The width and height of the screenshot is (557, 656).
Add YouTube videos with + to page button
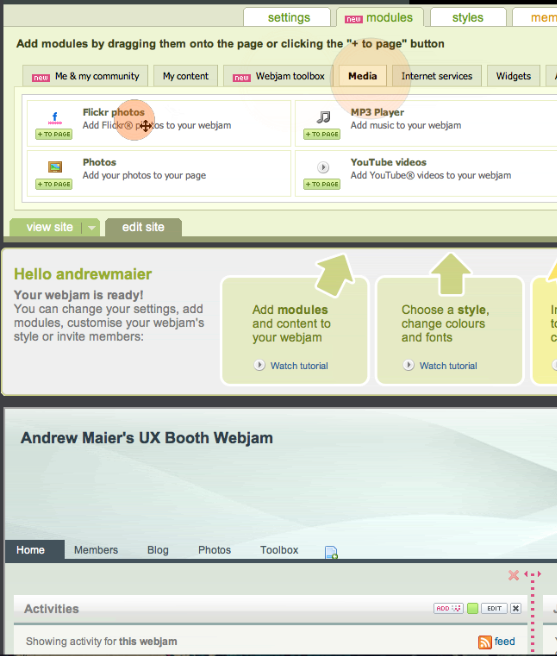(322, 184)
